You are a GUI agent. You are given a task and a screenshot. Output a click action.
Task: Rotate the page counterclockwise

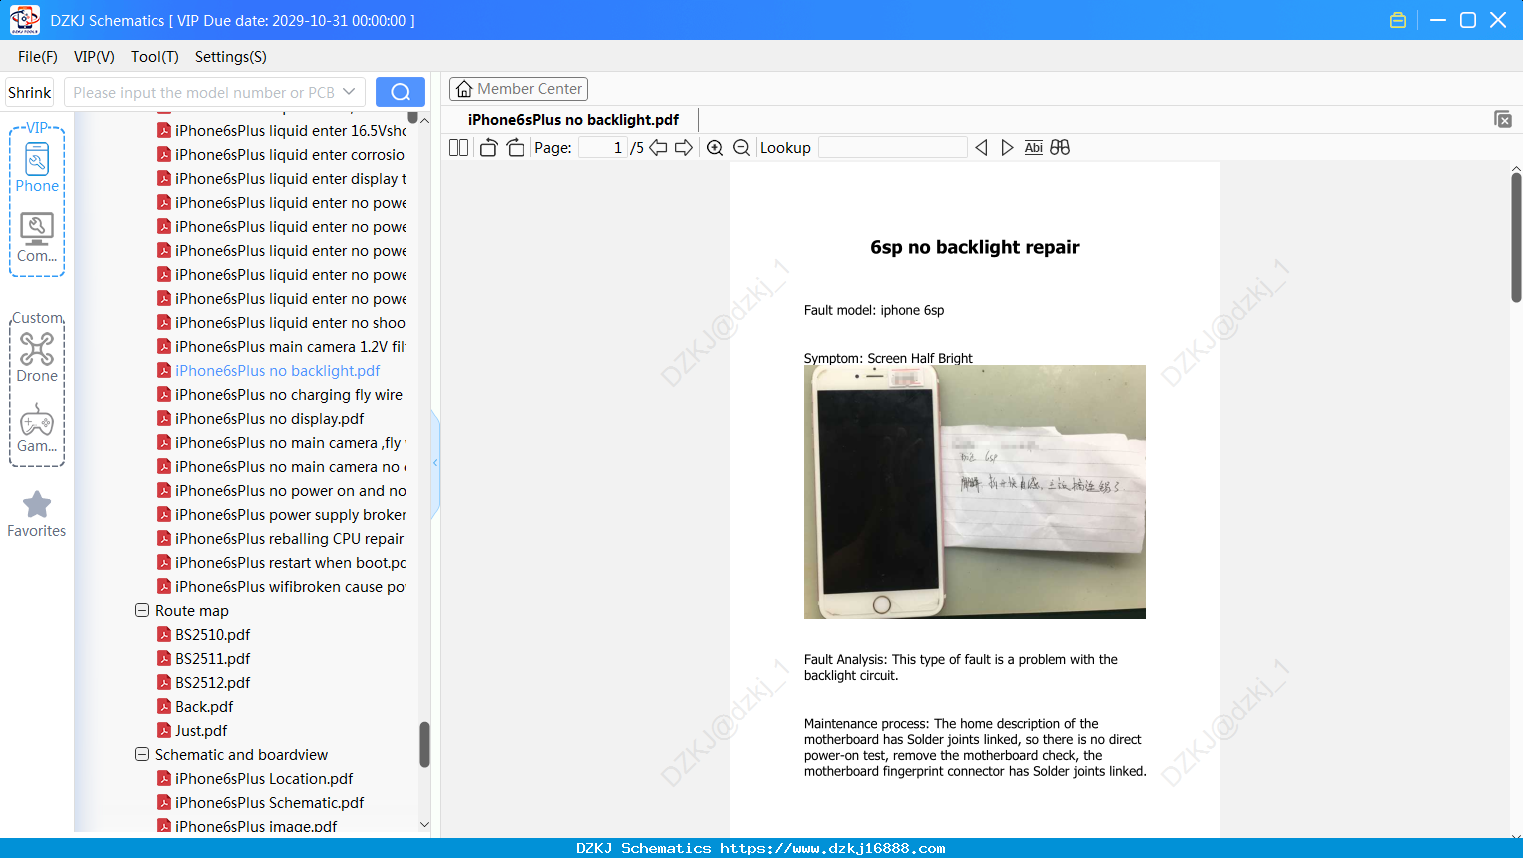point(488,148)
